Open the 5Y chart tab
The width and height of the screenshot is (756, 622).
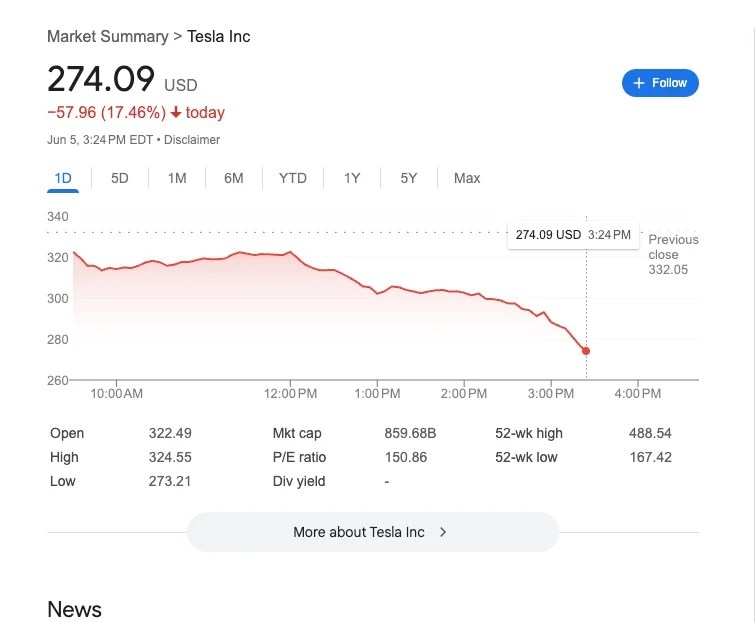coord(408,178)
